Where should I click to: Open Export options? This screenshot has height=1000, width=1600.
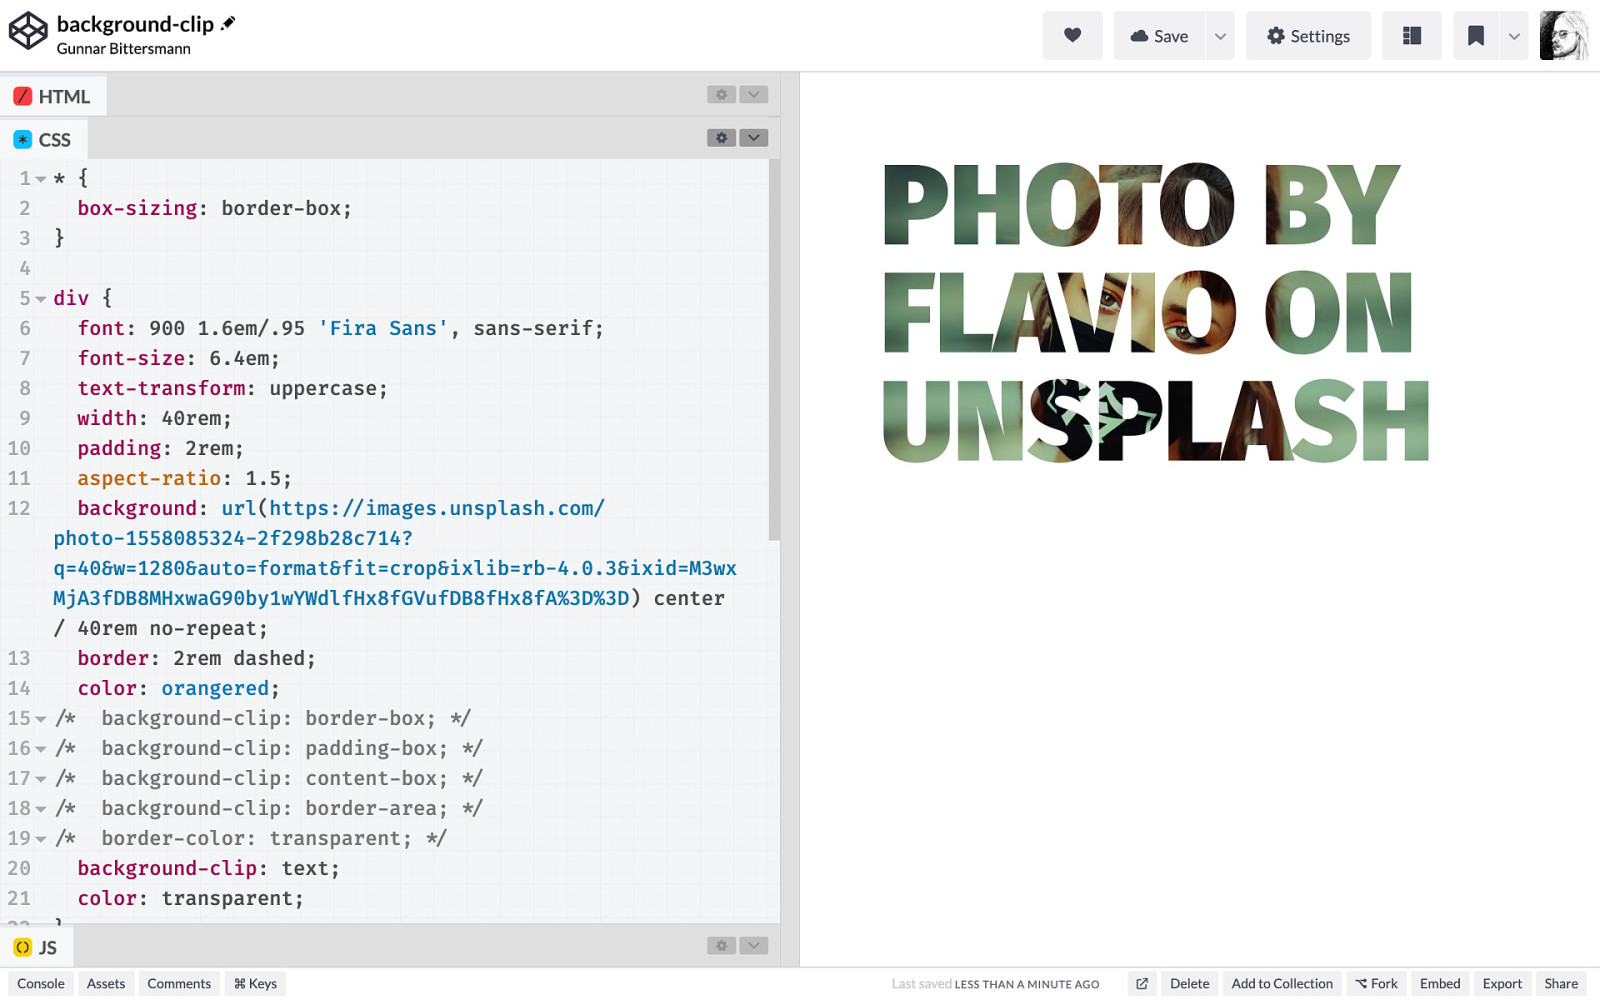click(1502, 984)
